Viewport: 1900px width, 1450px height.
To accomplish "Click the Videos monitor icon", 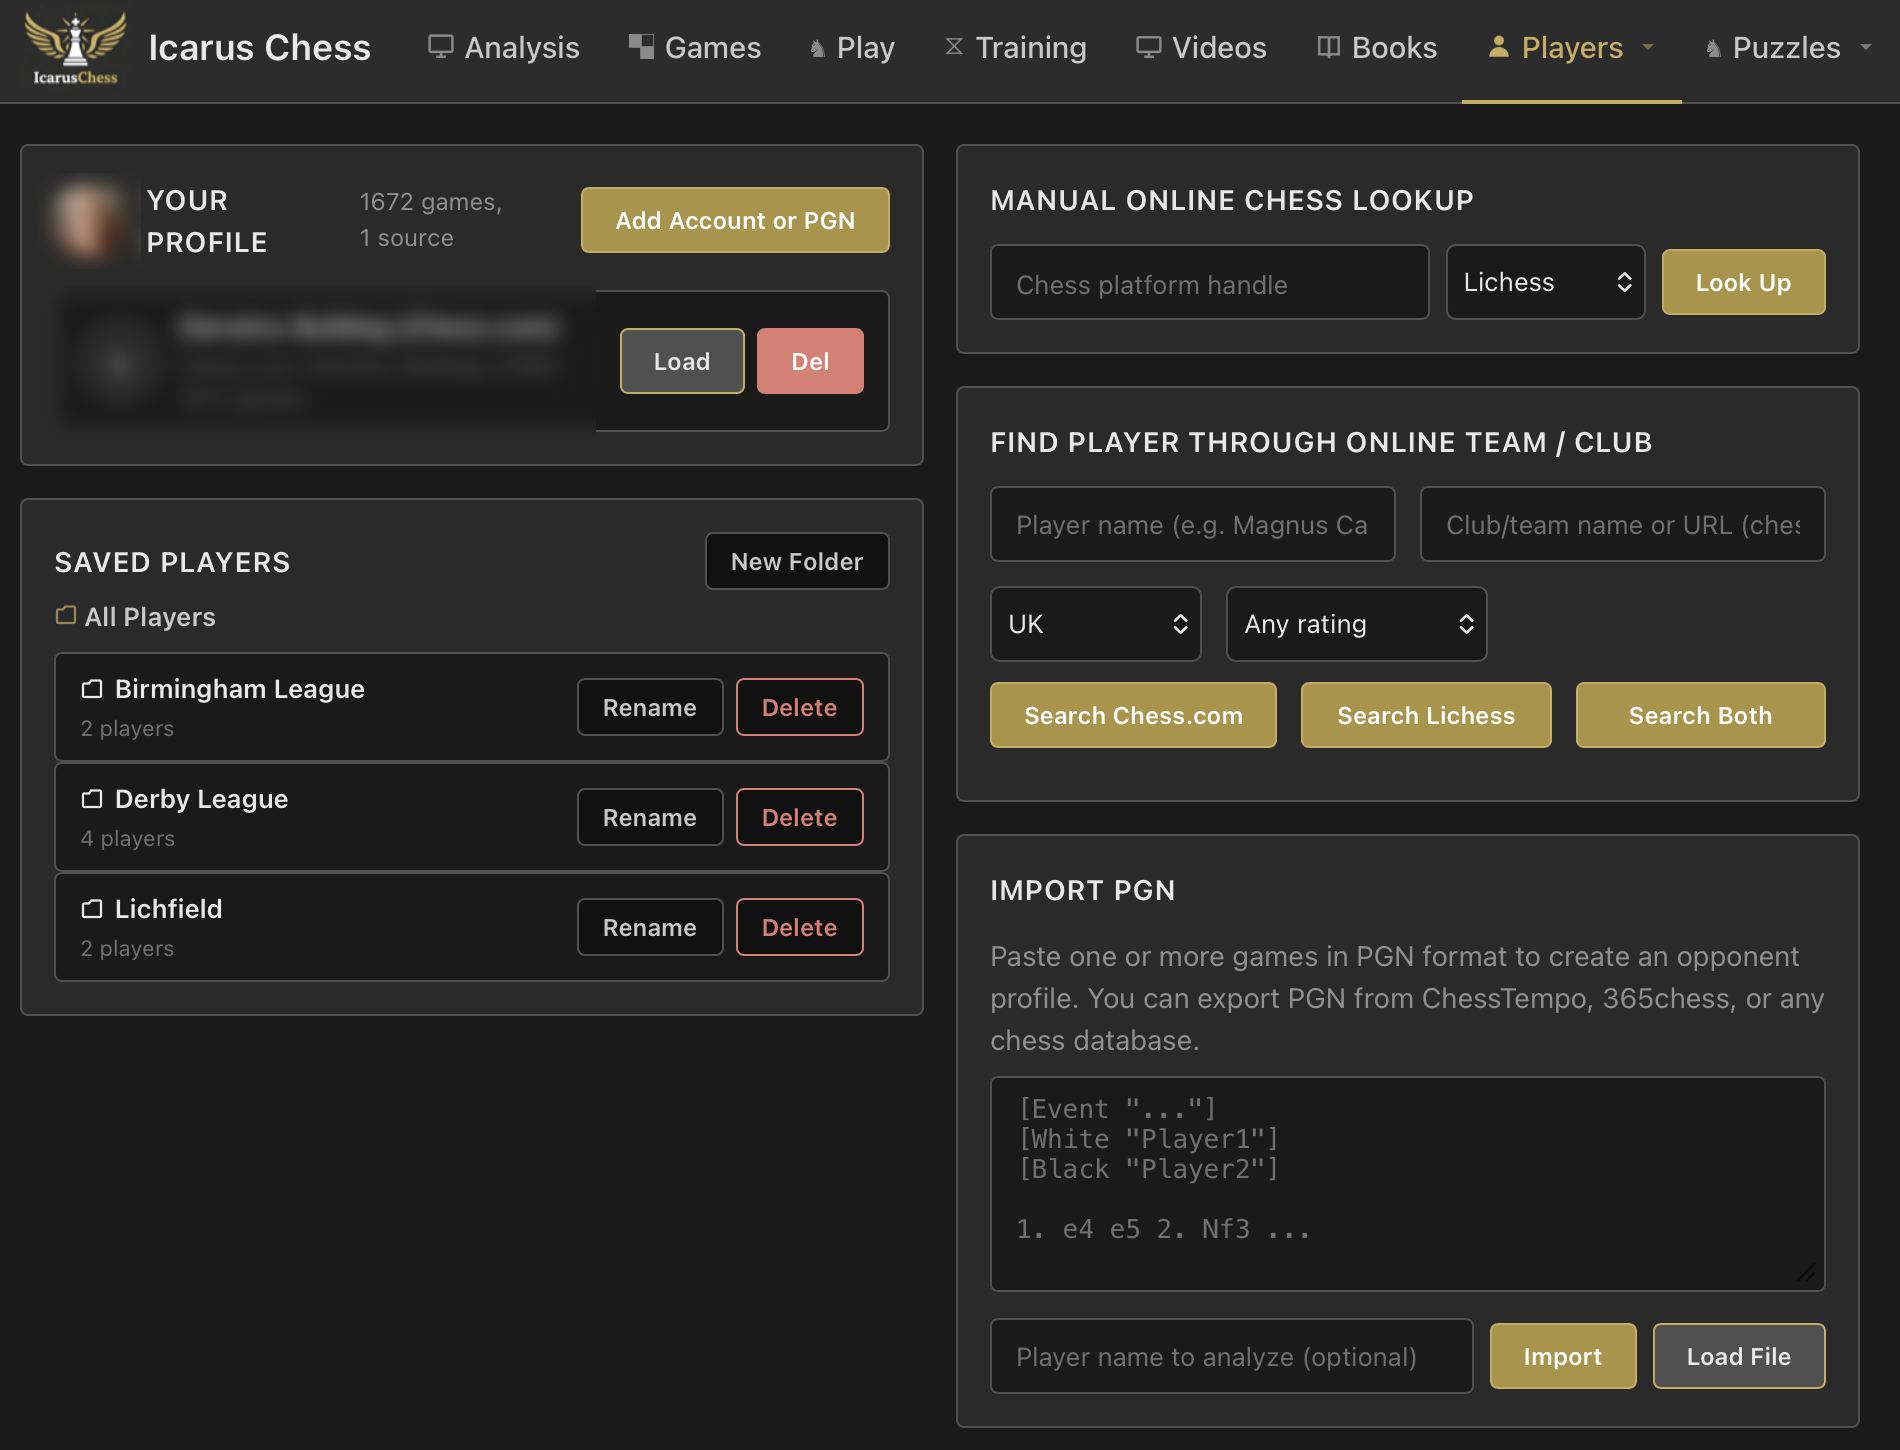I will point(1148,47).
